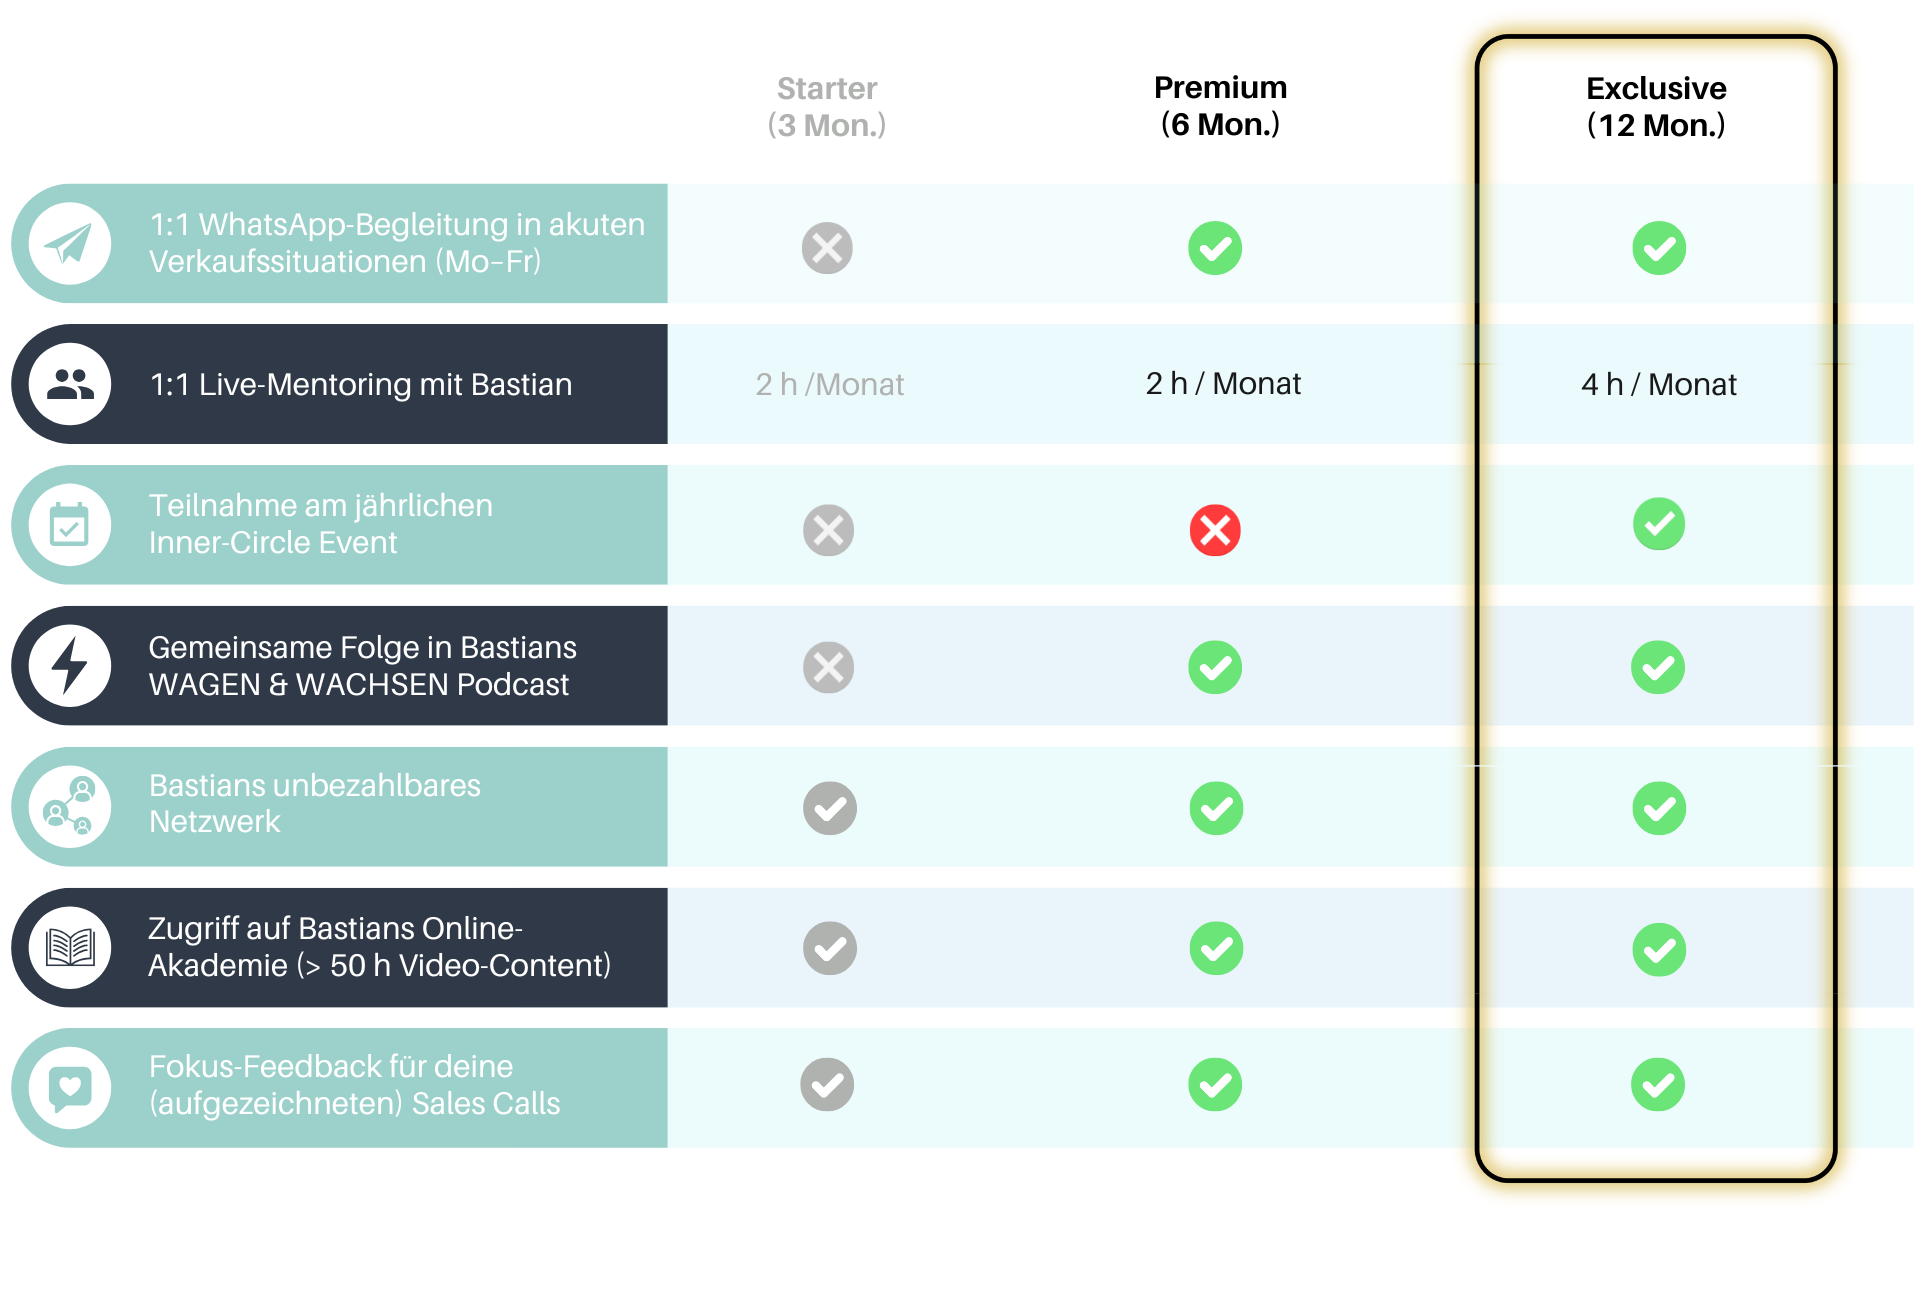Select the Exclusive (12 Mon.) column header

1656,107
